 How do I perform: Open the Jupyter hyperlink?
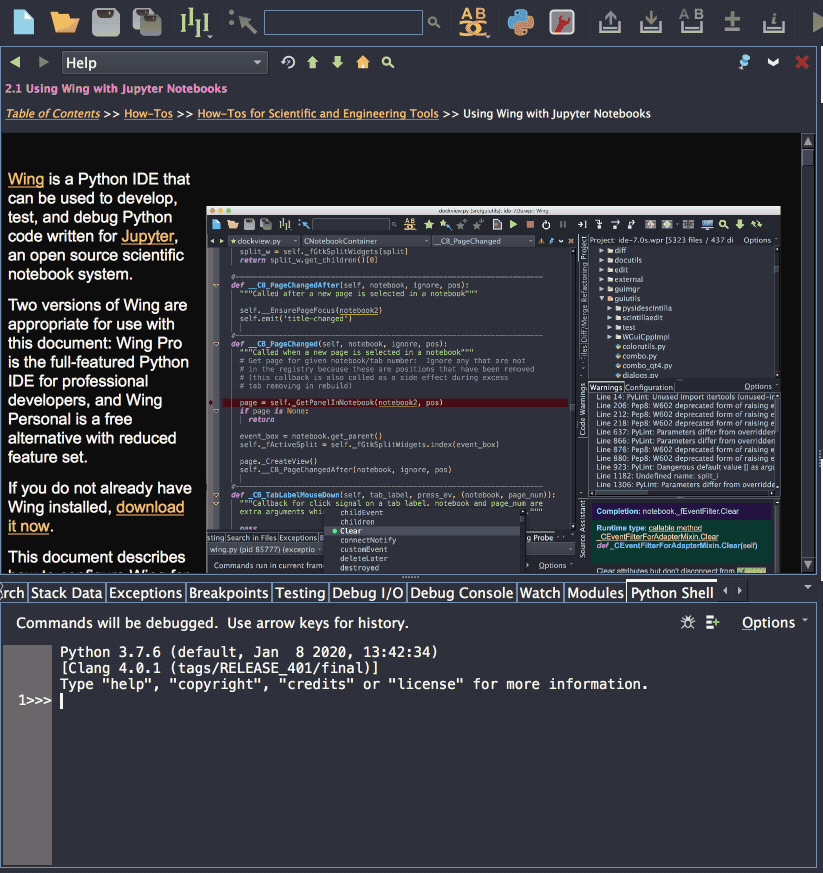(148, 236)
